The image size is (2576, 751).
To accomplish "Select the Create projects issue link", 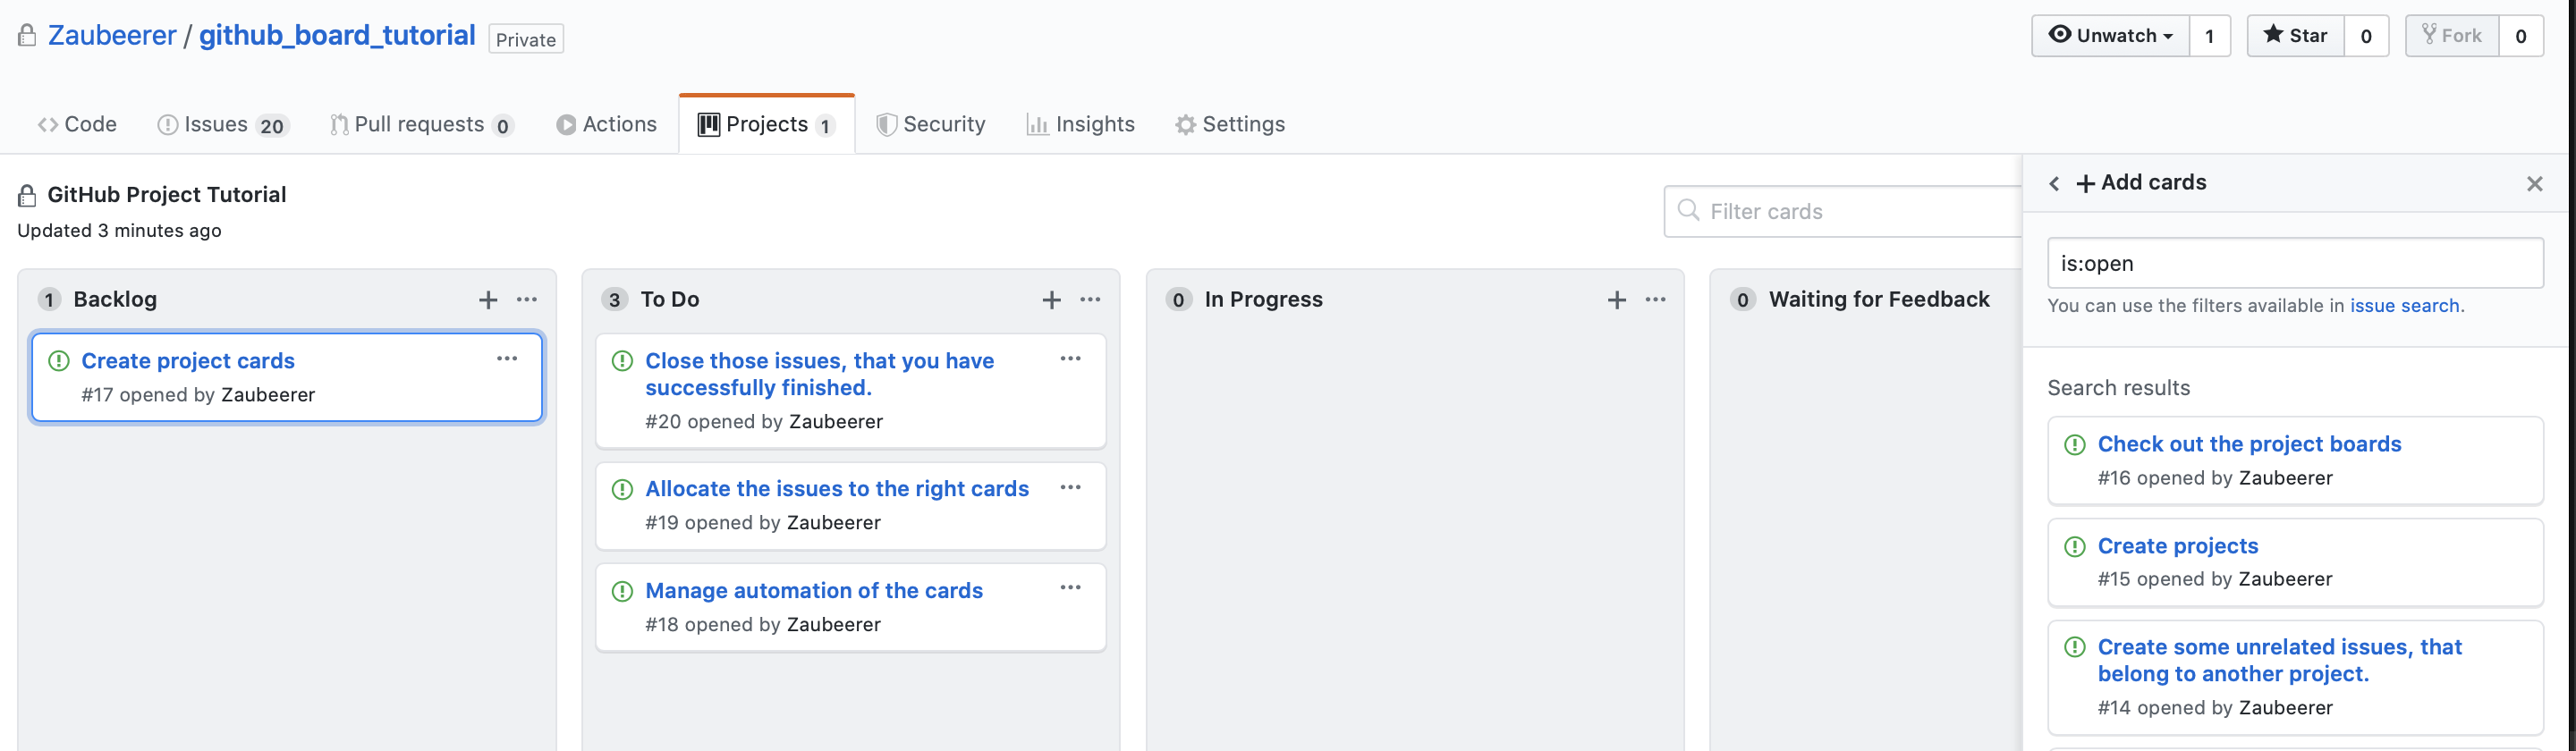I will tap(2178, 546).
